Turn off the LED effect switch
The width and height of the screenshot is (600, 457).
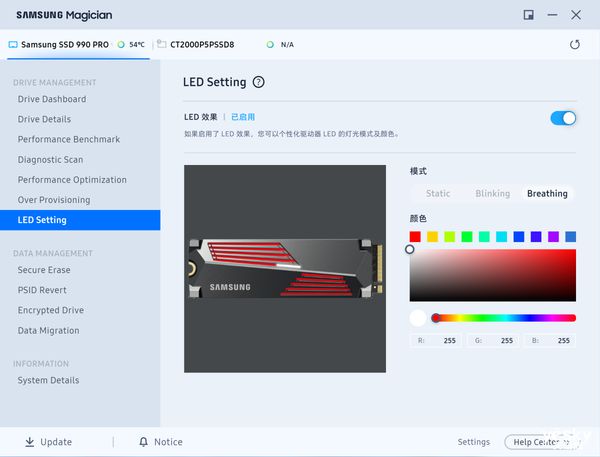click(563, 118)
